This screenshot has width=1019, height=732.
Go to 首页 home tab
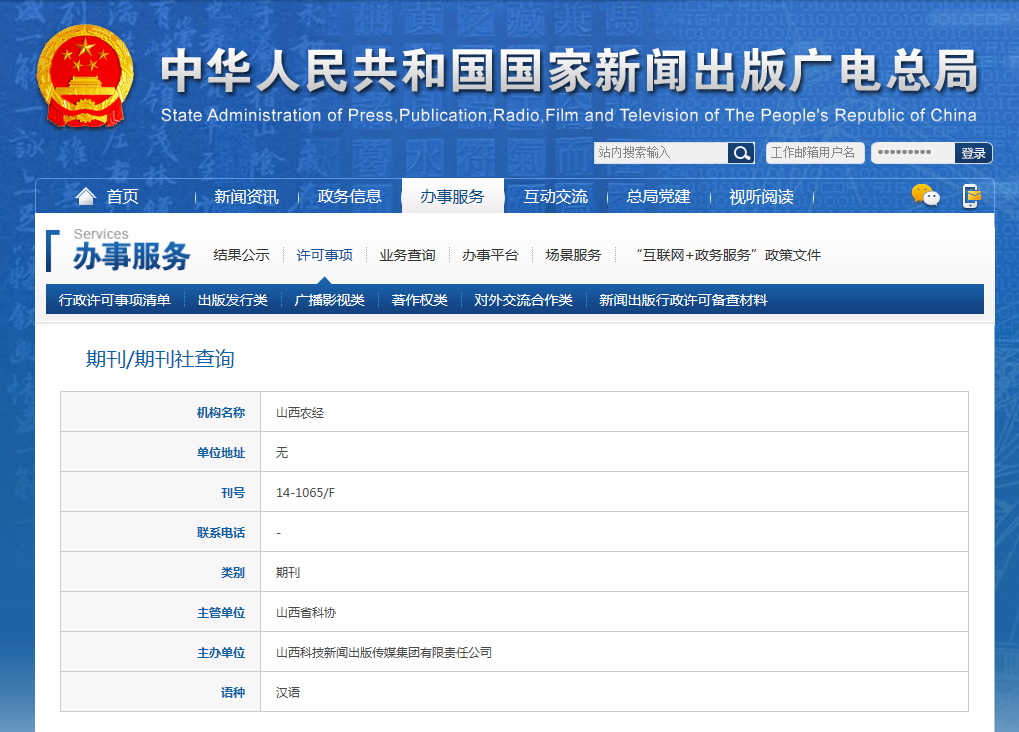[x=122, y=196]
